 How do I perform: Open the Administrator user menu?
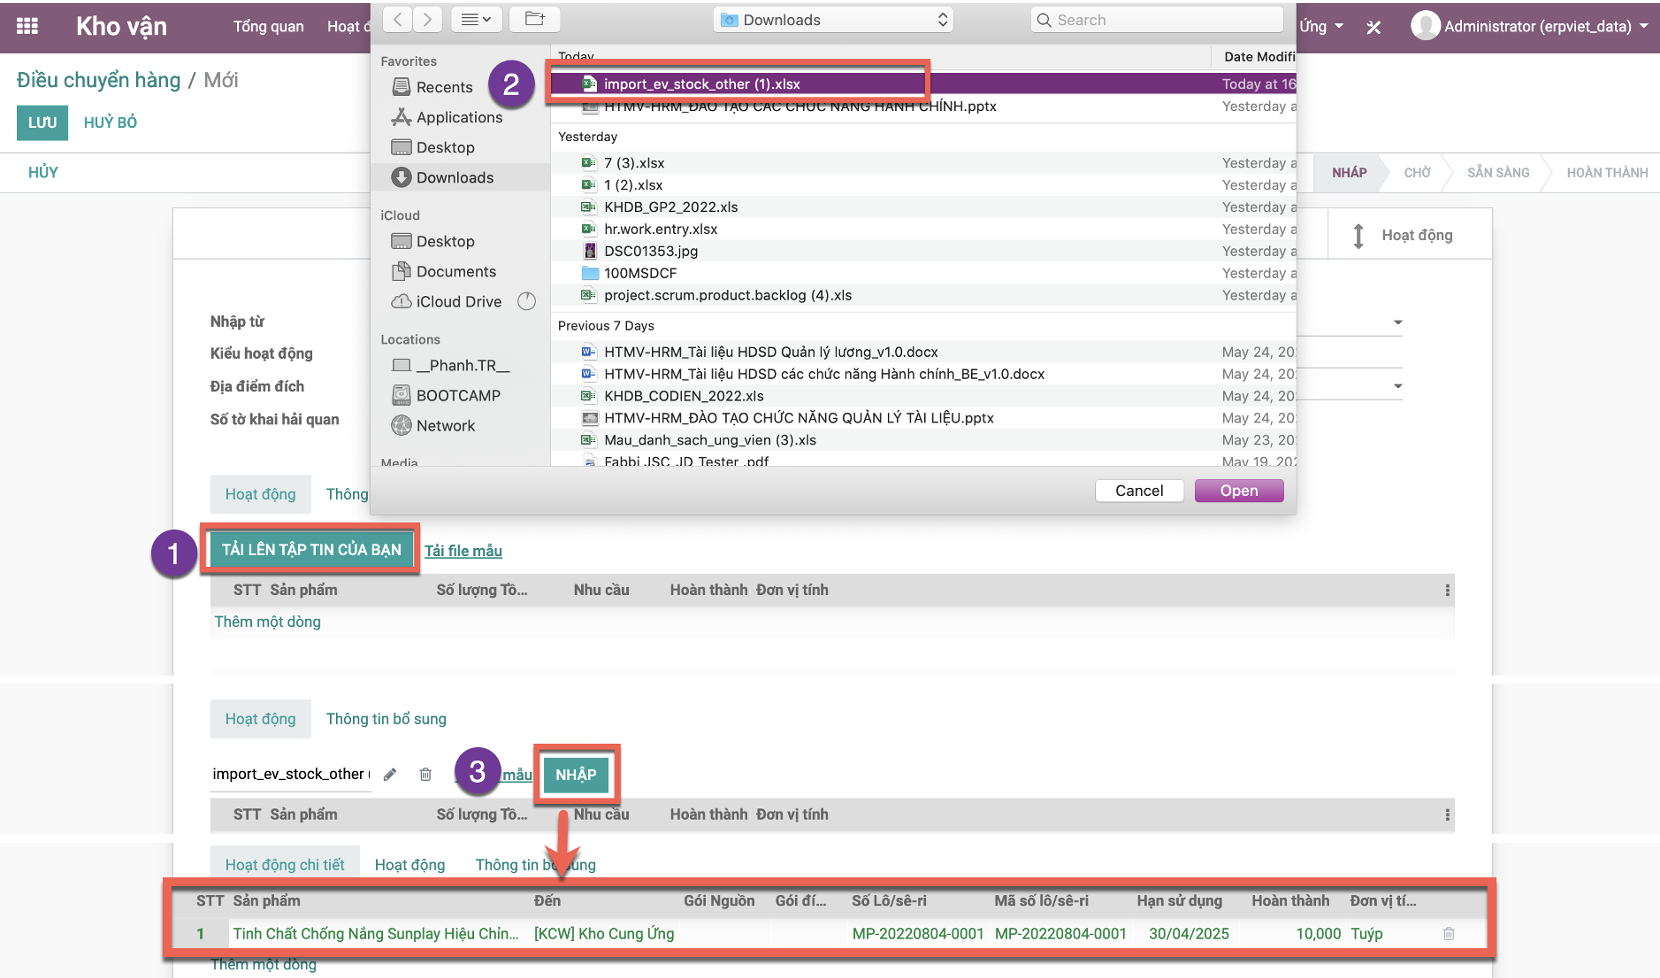[x=1529, y=26]
